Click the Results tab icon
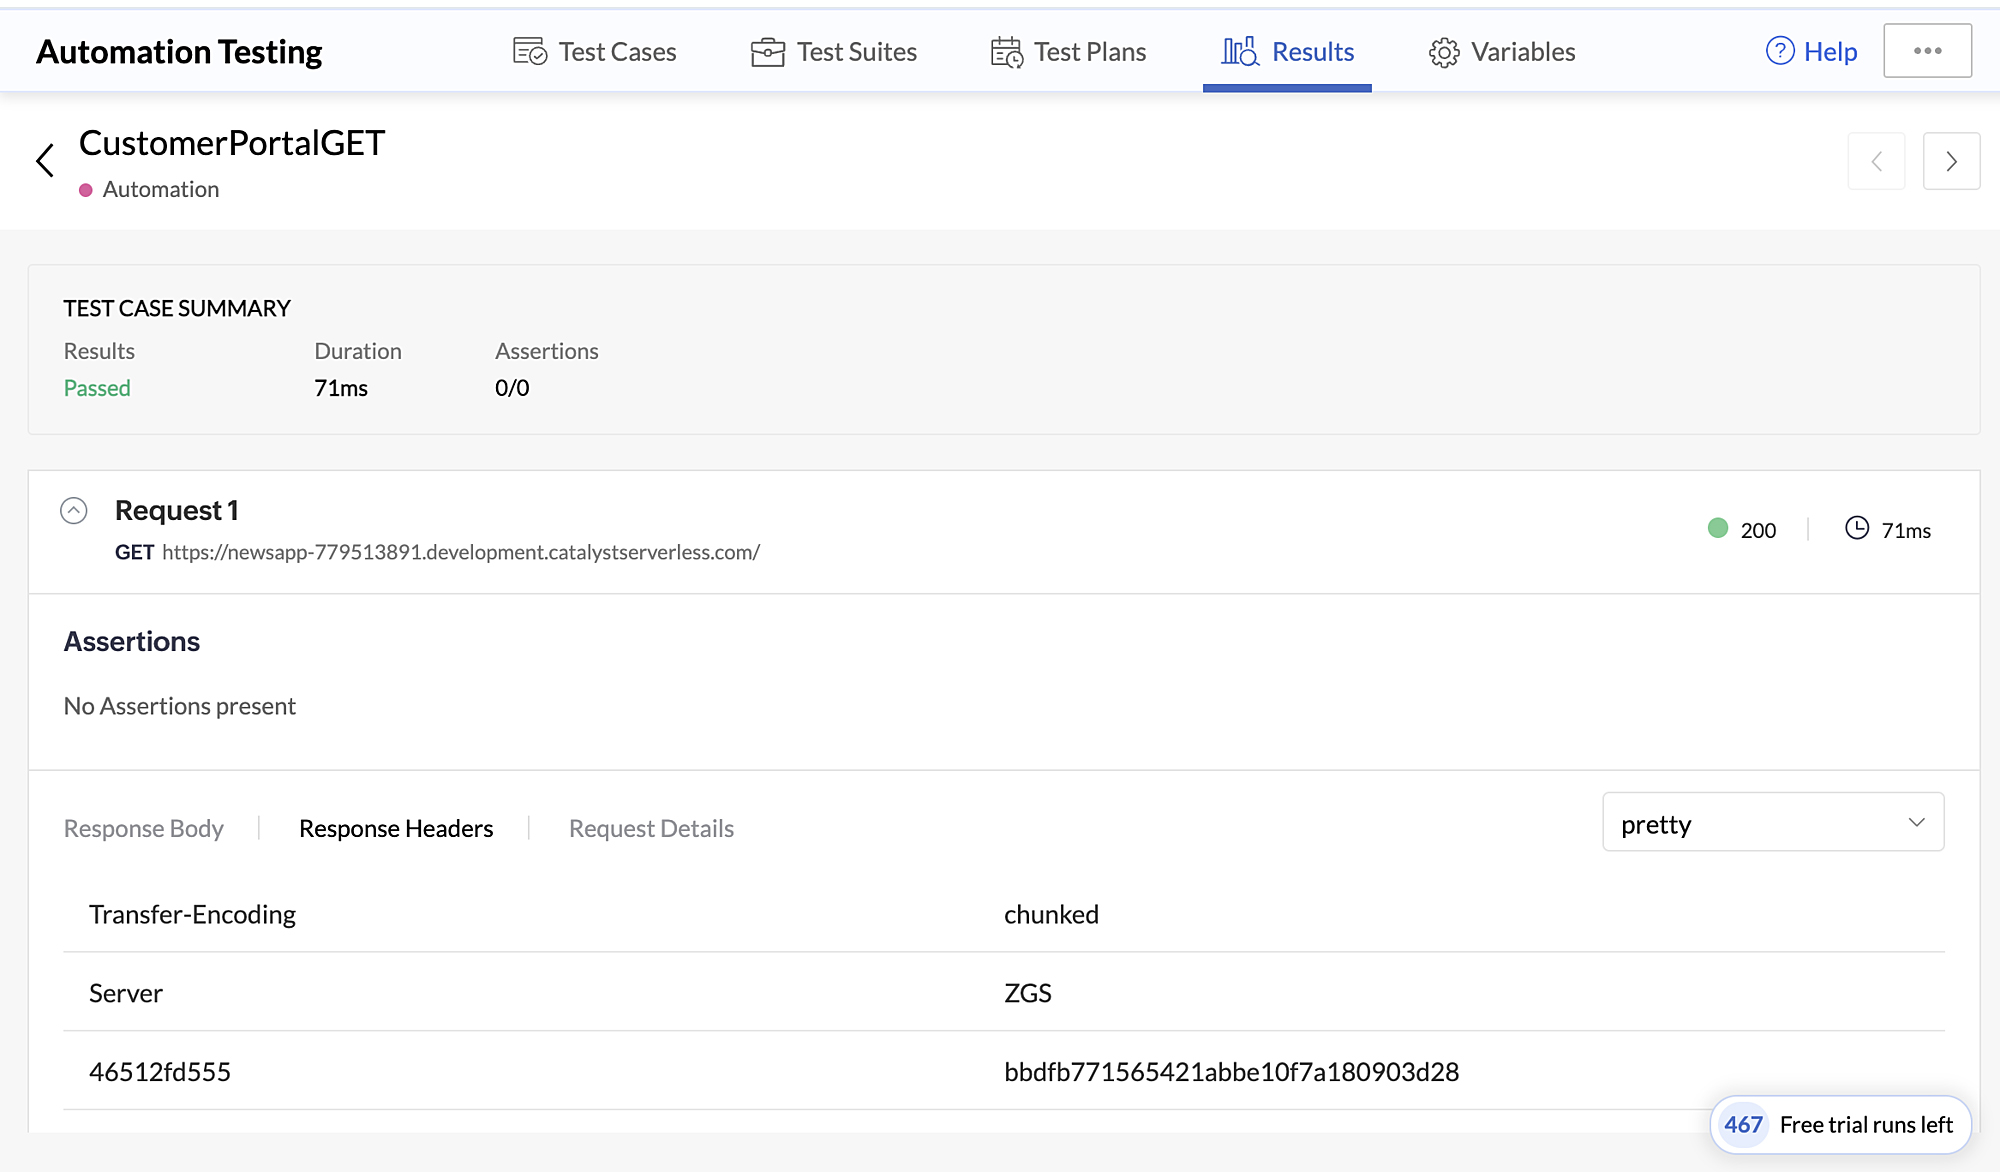The image size is (2000, 1172). pos(1238,52)
